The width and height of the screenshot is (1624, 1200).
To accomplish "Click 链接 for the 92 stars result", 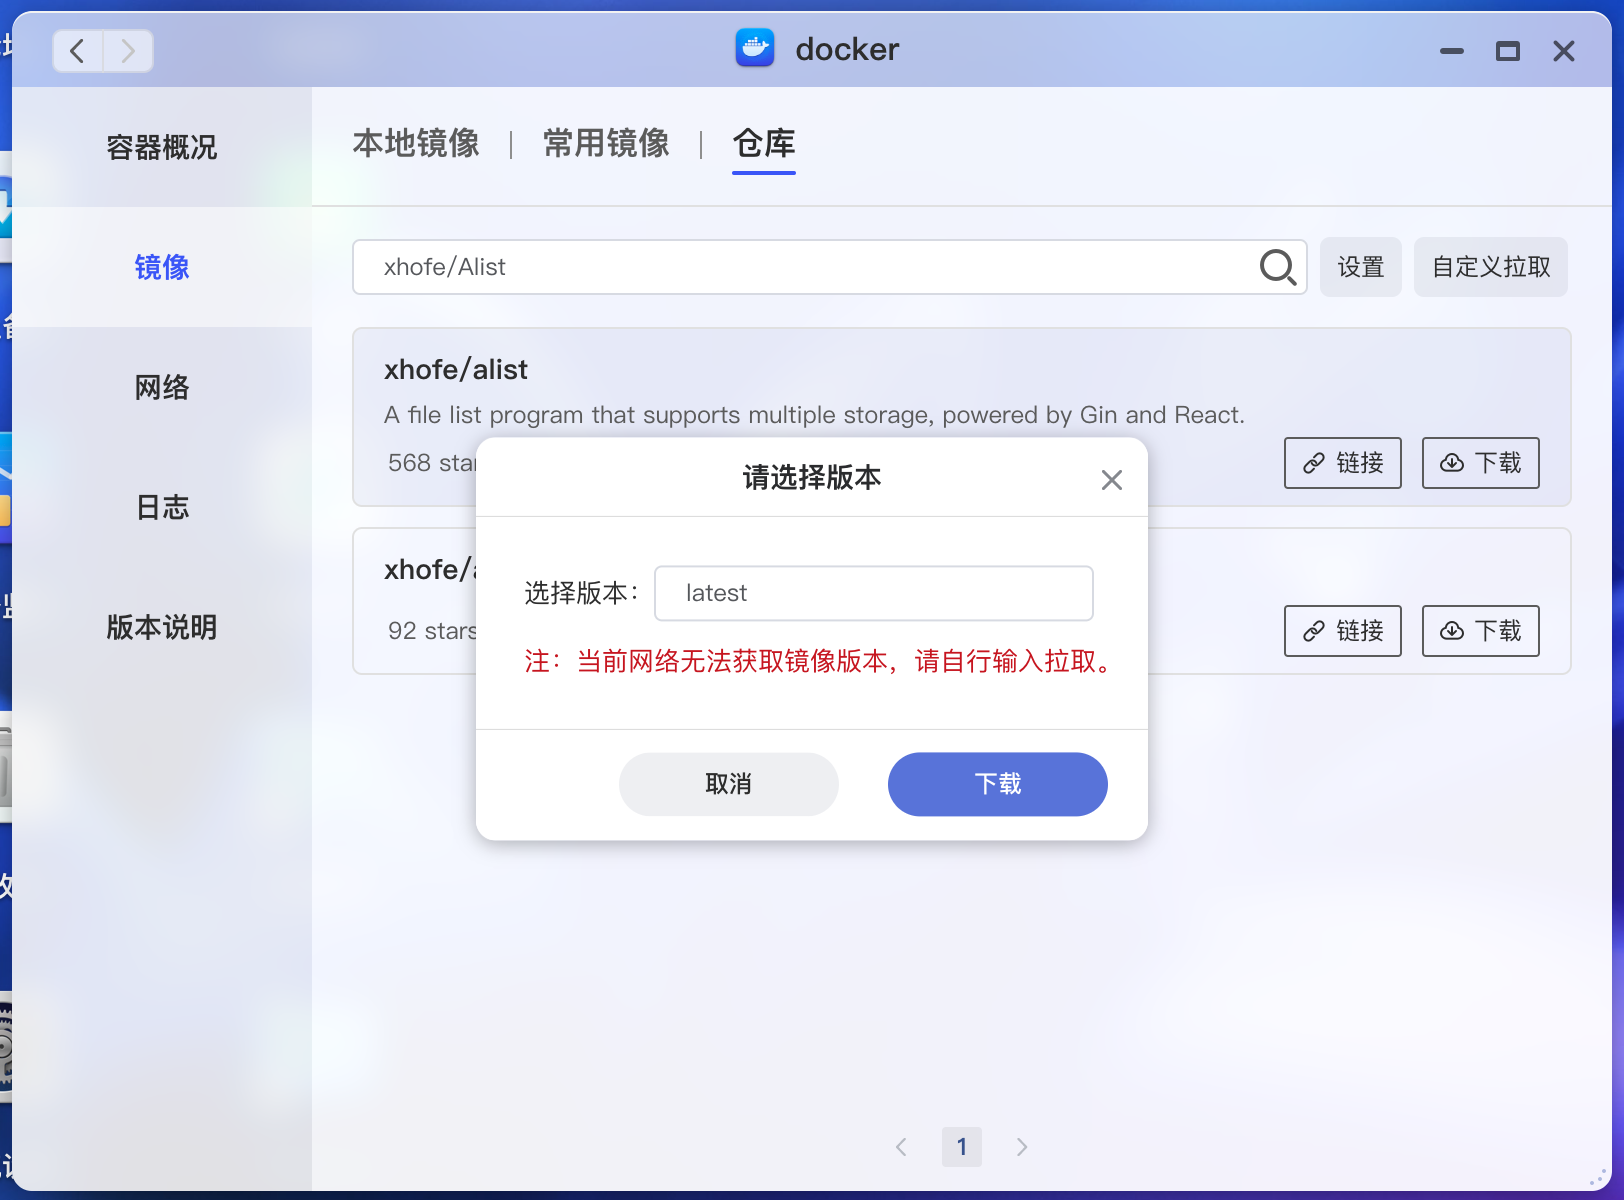I will (1343, 631).
